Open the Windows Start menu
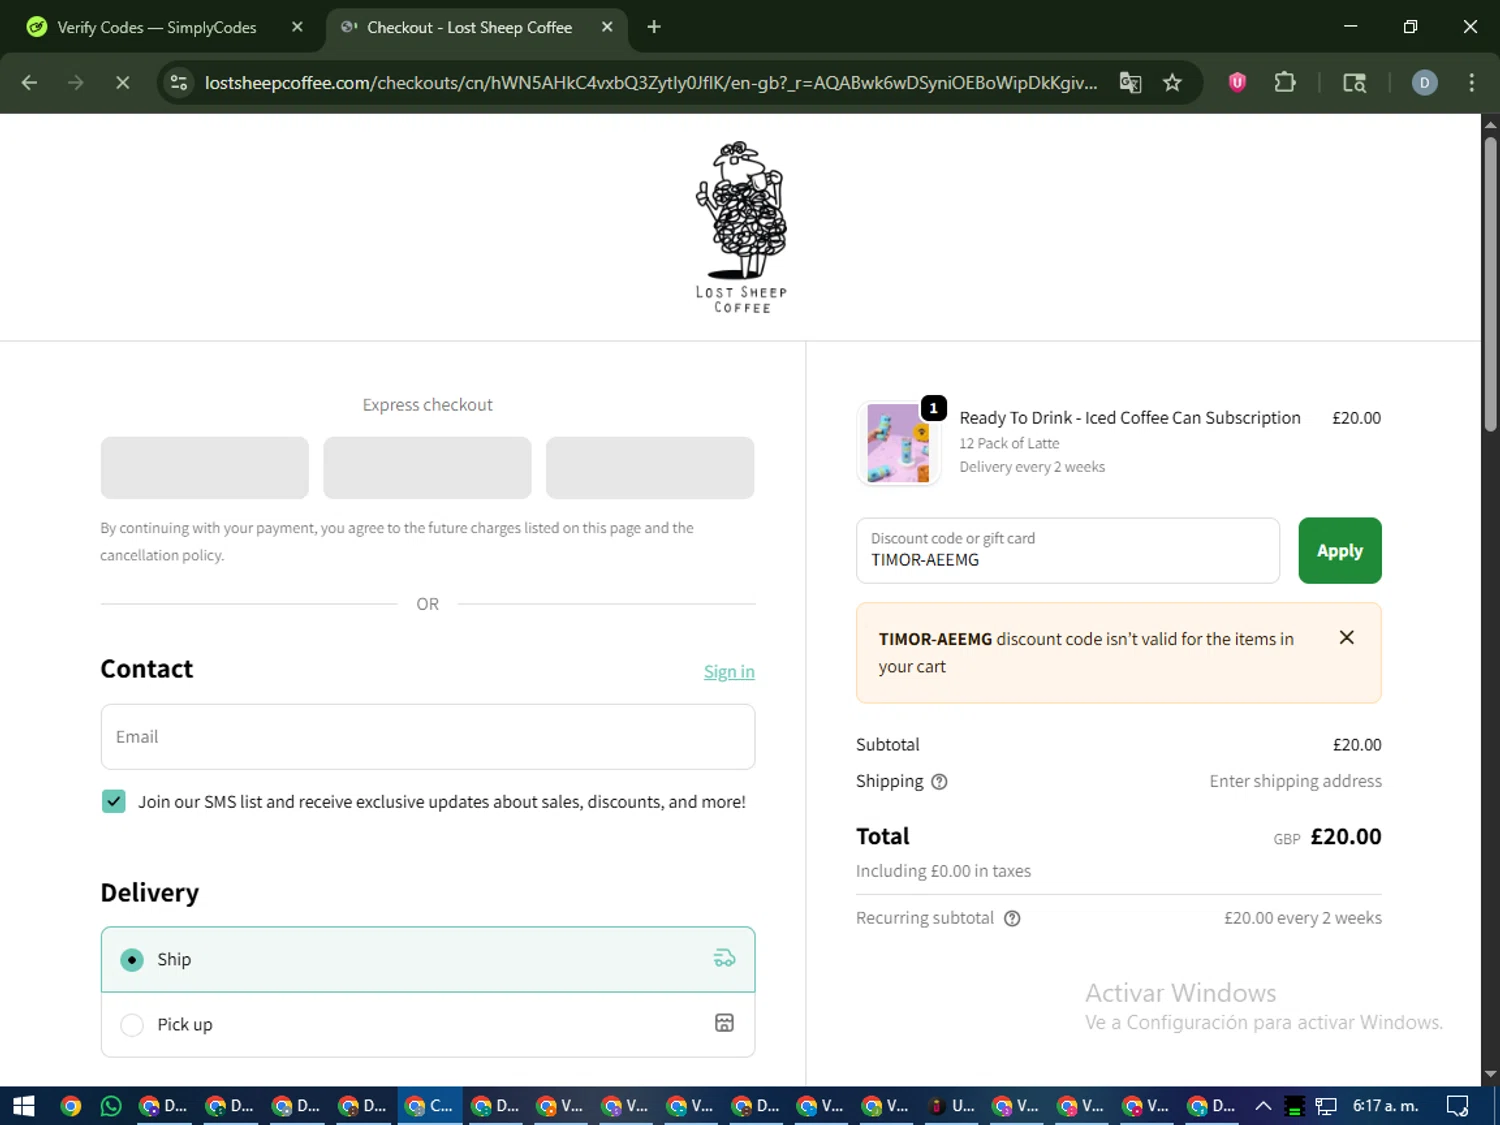This screenshot has height=1125, width=1500. (x=24, y=1106)
